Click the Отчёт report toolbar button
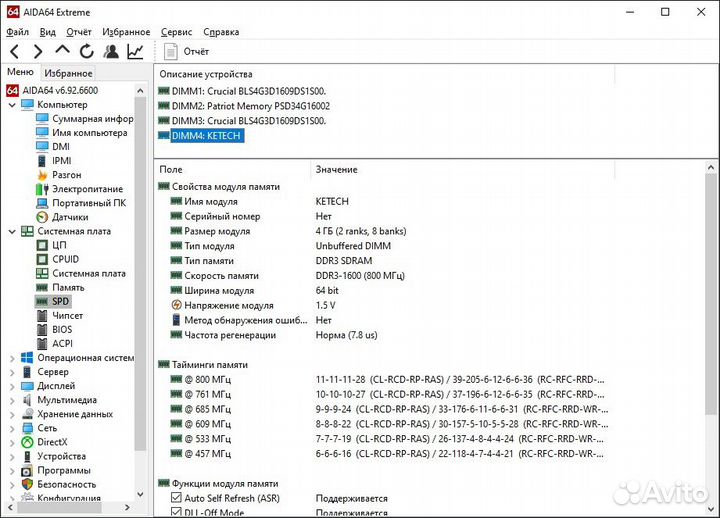Image resolution: width=720 pixels, height=518 pixels. coord(186,51)
